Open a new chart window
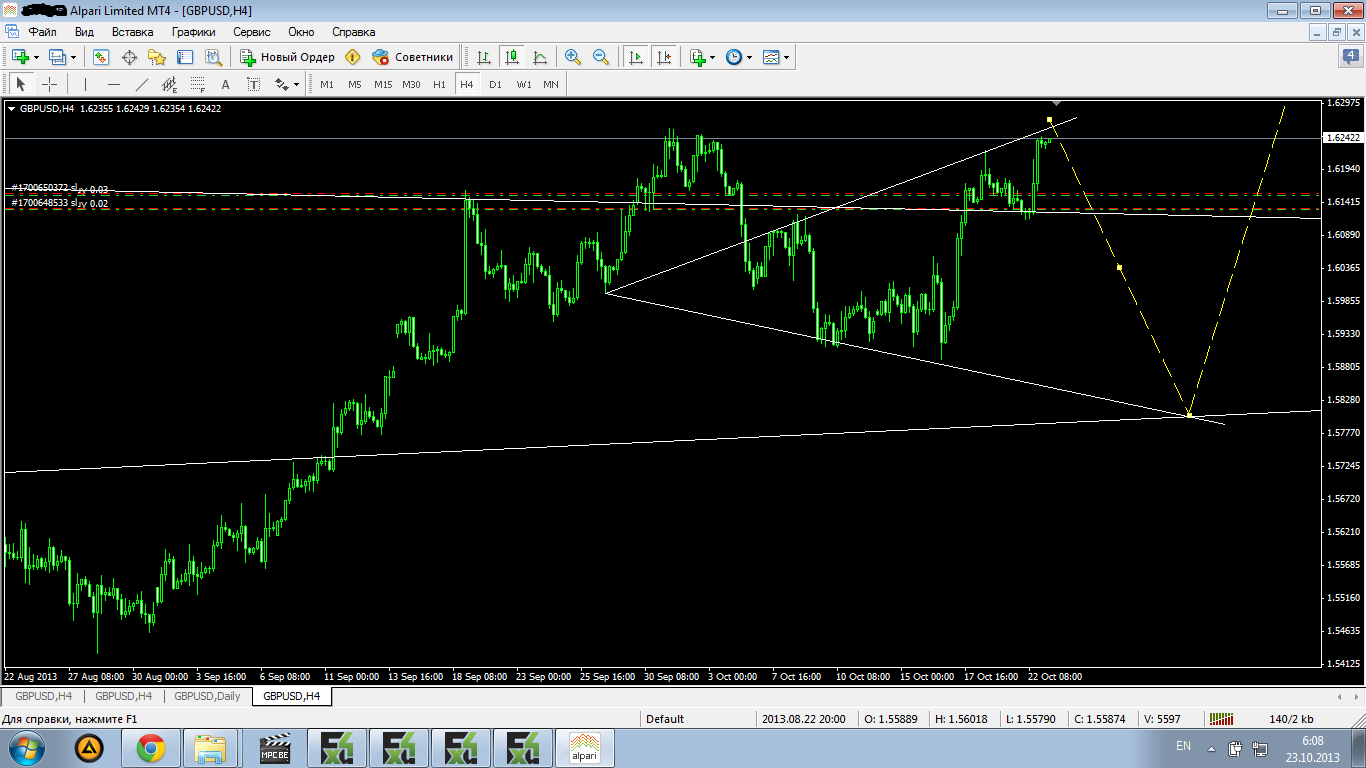This screenshot has width=1366, height=768. (19, 57)
